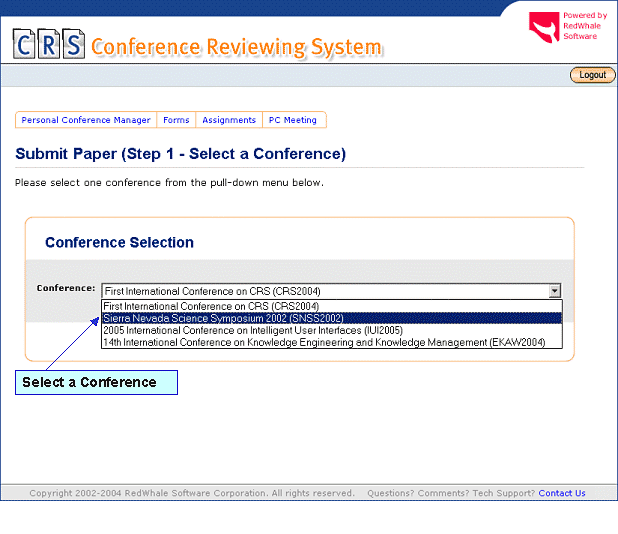Open the Personal Conference Manager tab
Image resolution: width=618 pixels, height=534 pixels.
(x=86, y=120)
